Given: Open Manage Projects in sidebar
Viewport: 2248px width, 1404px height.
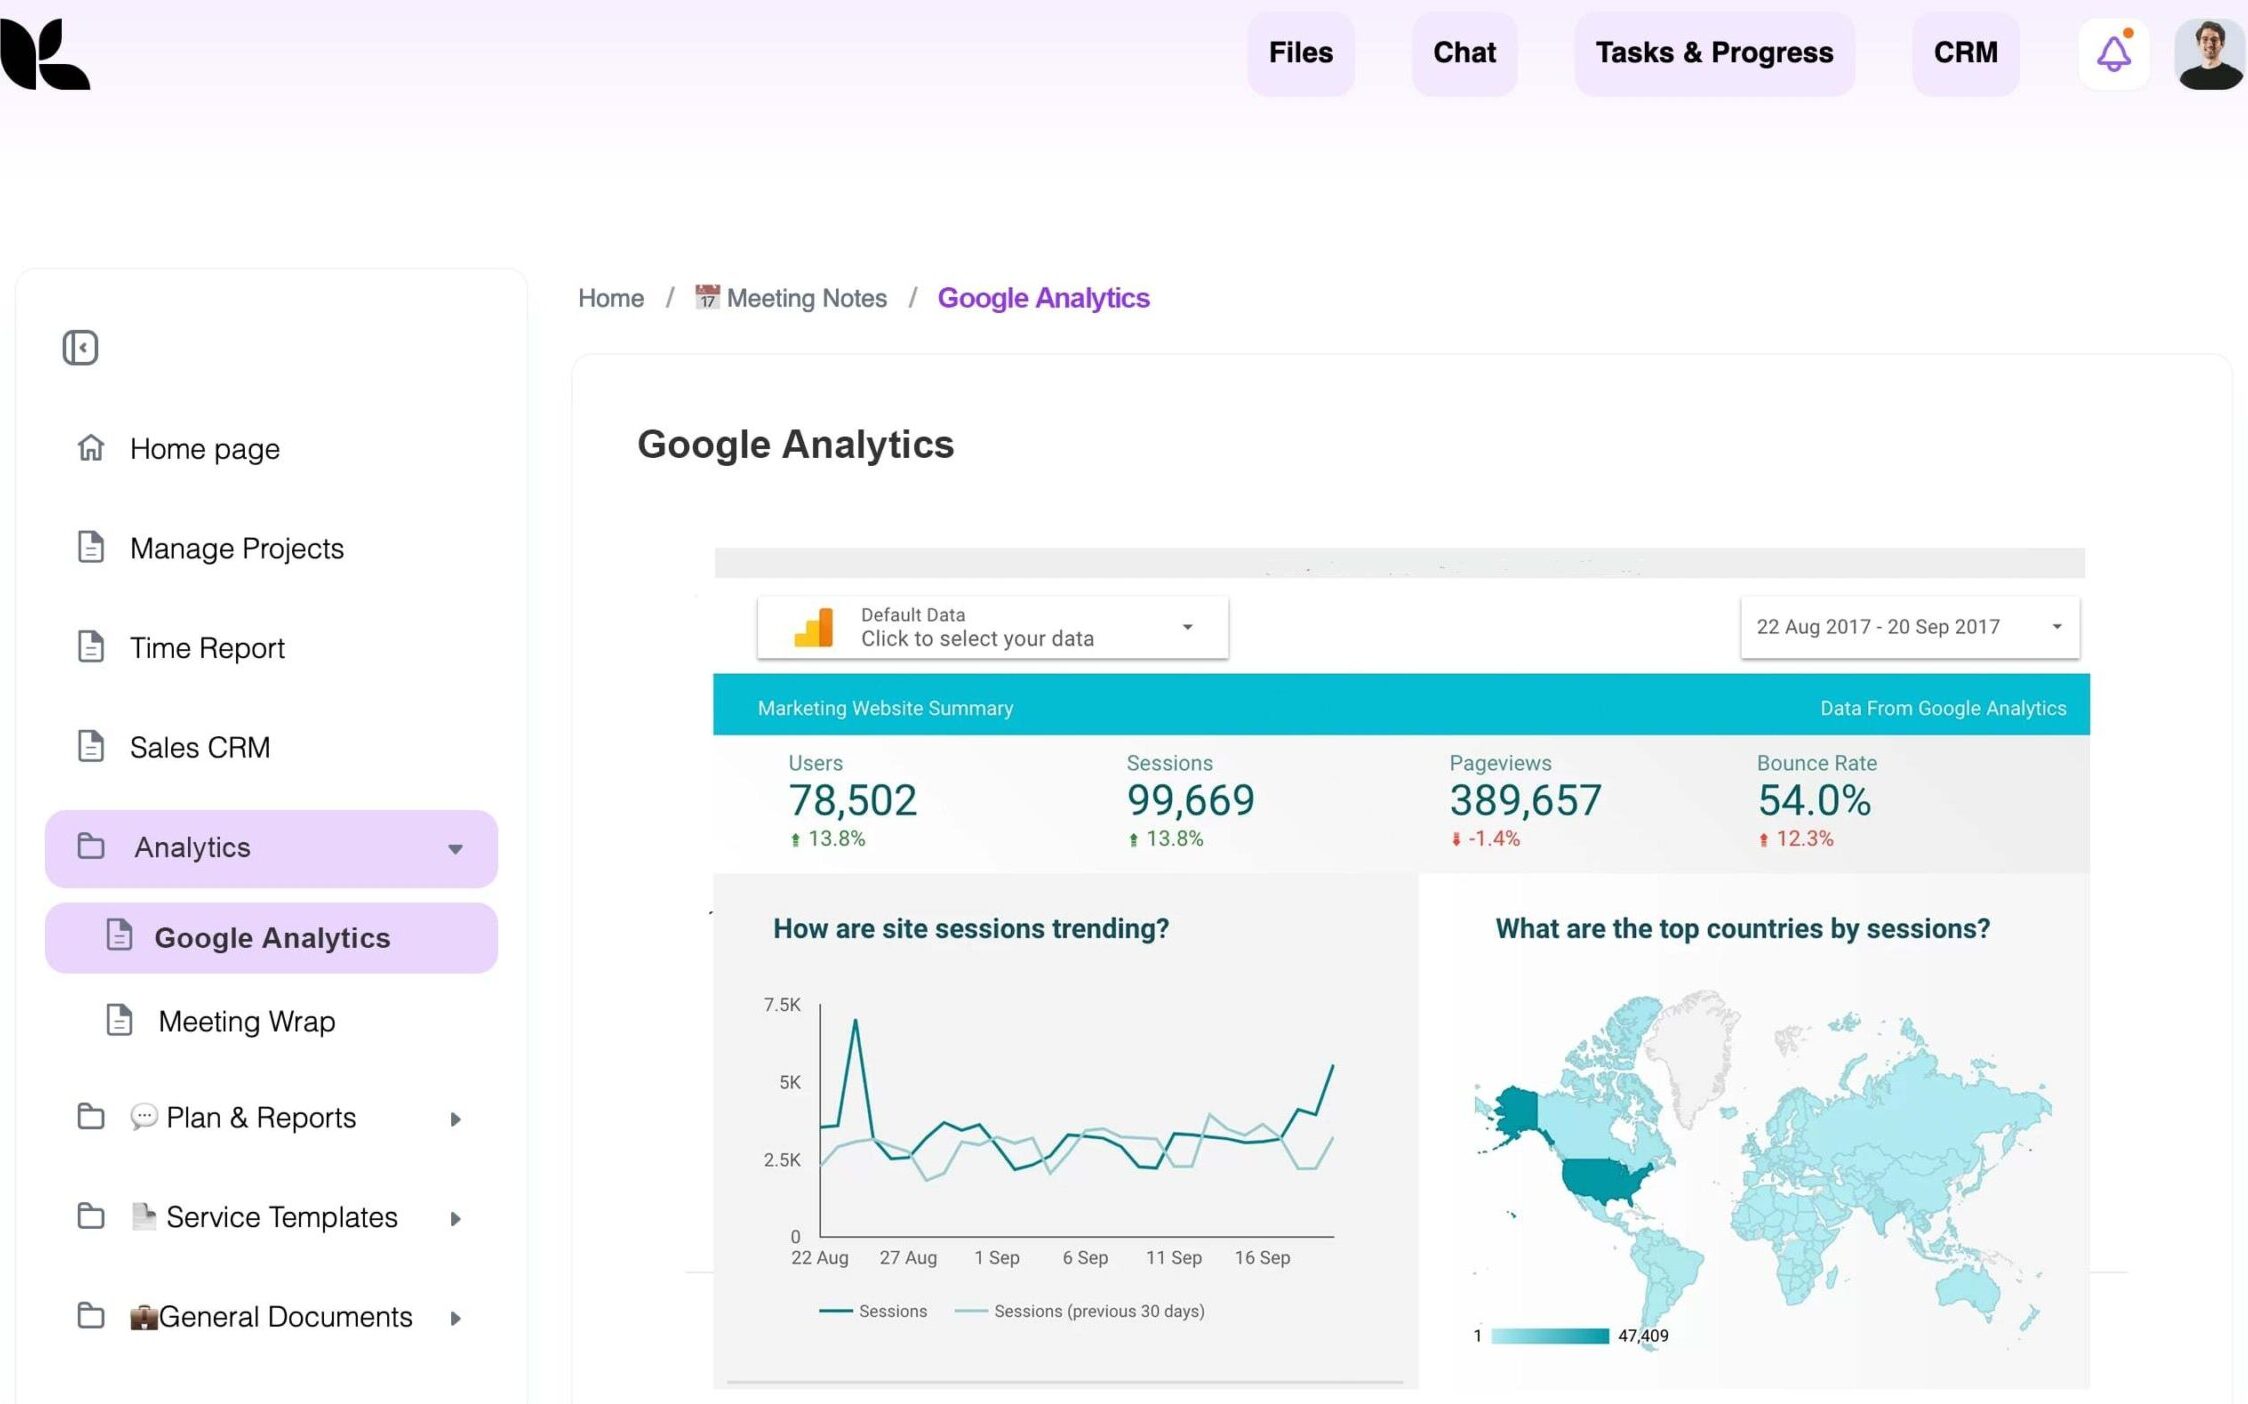Looking at the screenshot, I should [237, 548].
